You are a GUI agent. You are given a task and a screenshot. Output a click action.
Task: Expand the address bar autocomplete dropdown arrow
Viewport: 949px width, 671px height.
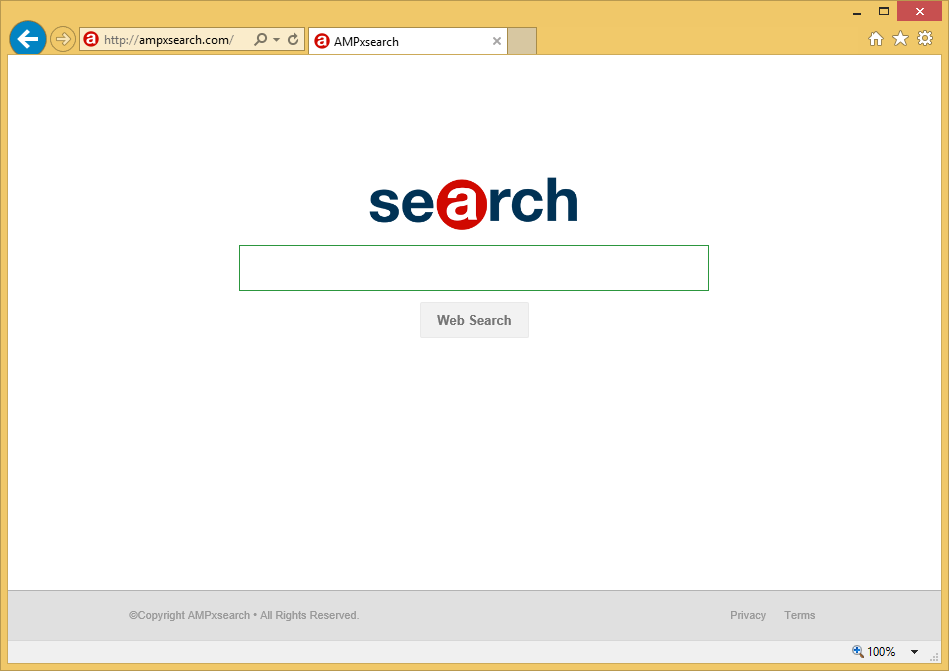pos(276,40)
